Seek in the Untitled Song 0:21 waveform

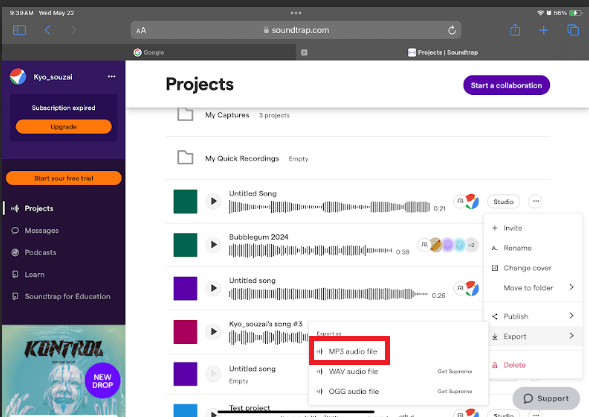(329, 207)
